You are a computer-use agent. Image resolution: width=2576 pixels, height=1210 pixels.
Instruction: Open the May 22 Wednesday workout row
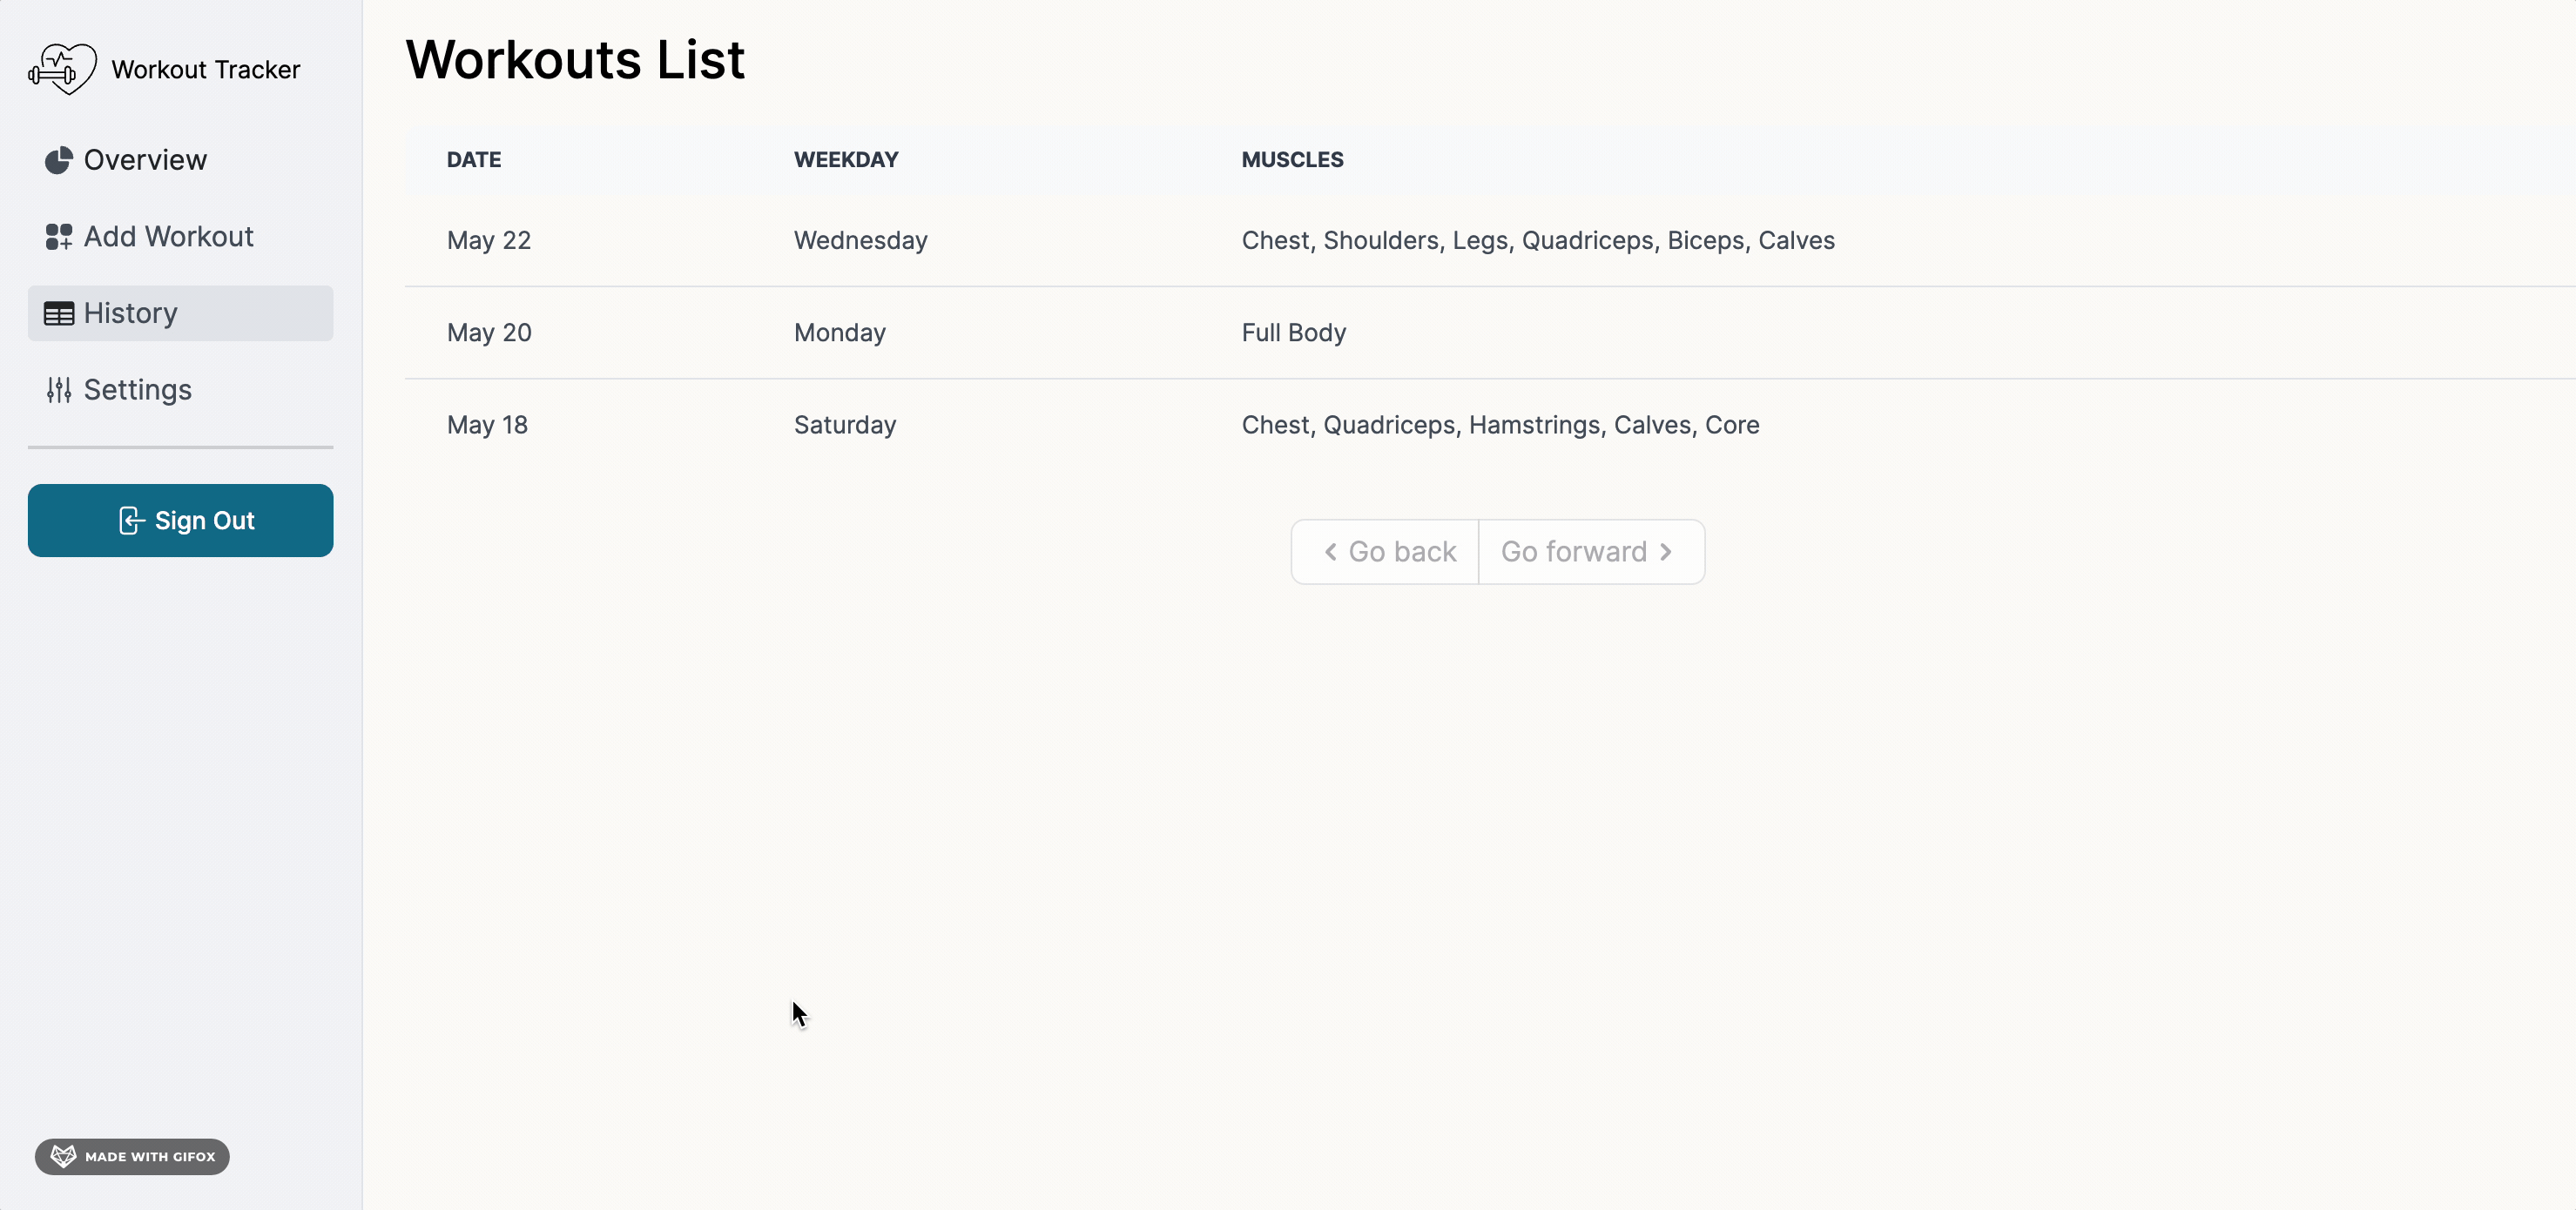(1490, 241)
